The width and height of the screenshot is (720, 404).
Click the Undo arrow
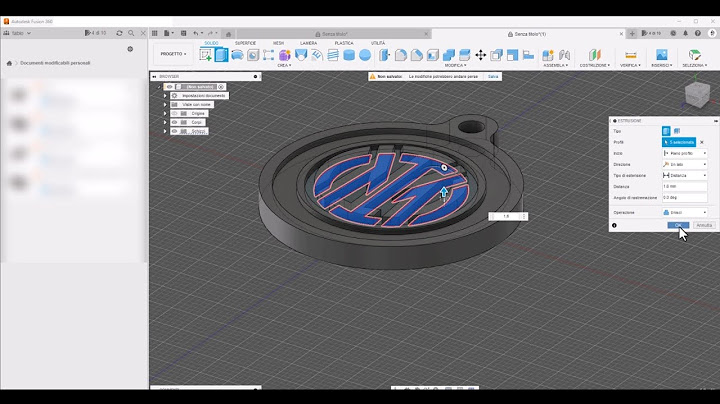pos(196,33)
